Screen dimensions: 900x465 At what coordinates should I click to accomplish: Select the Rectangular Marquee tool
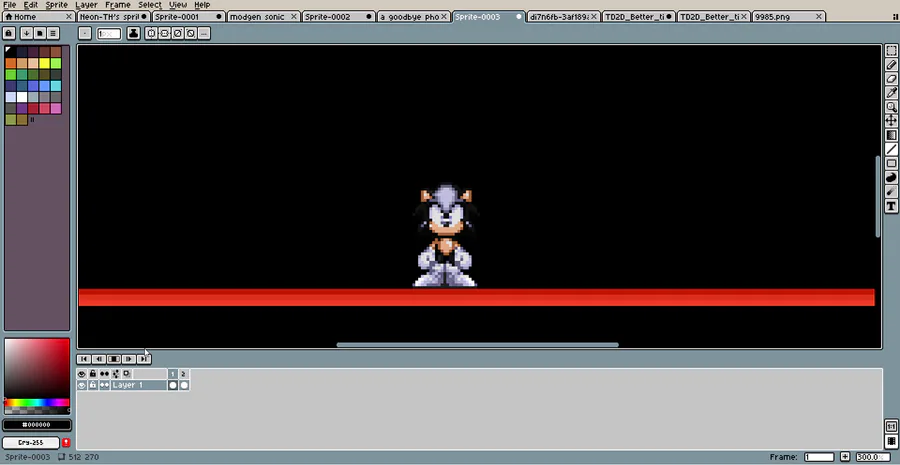point(891,51)
